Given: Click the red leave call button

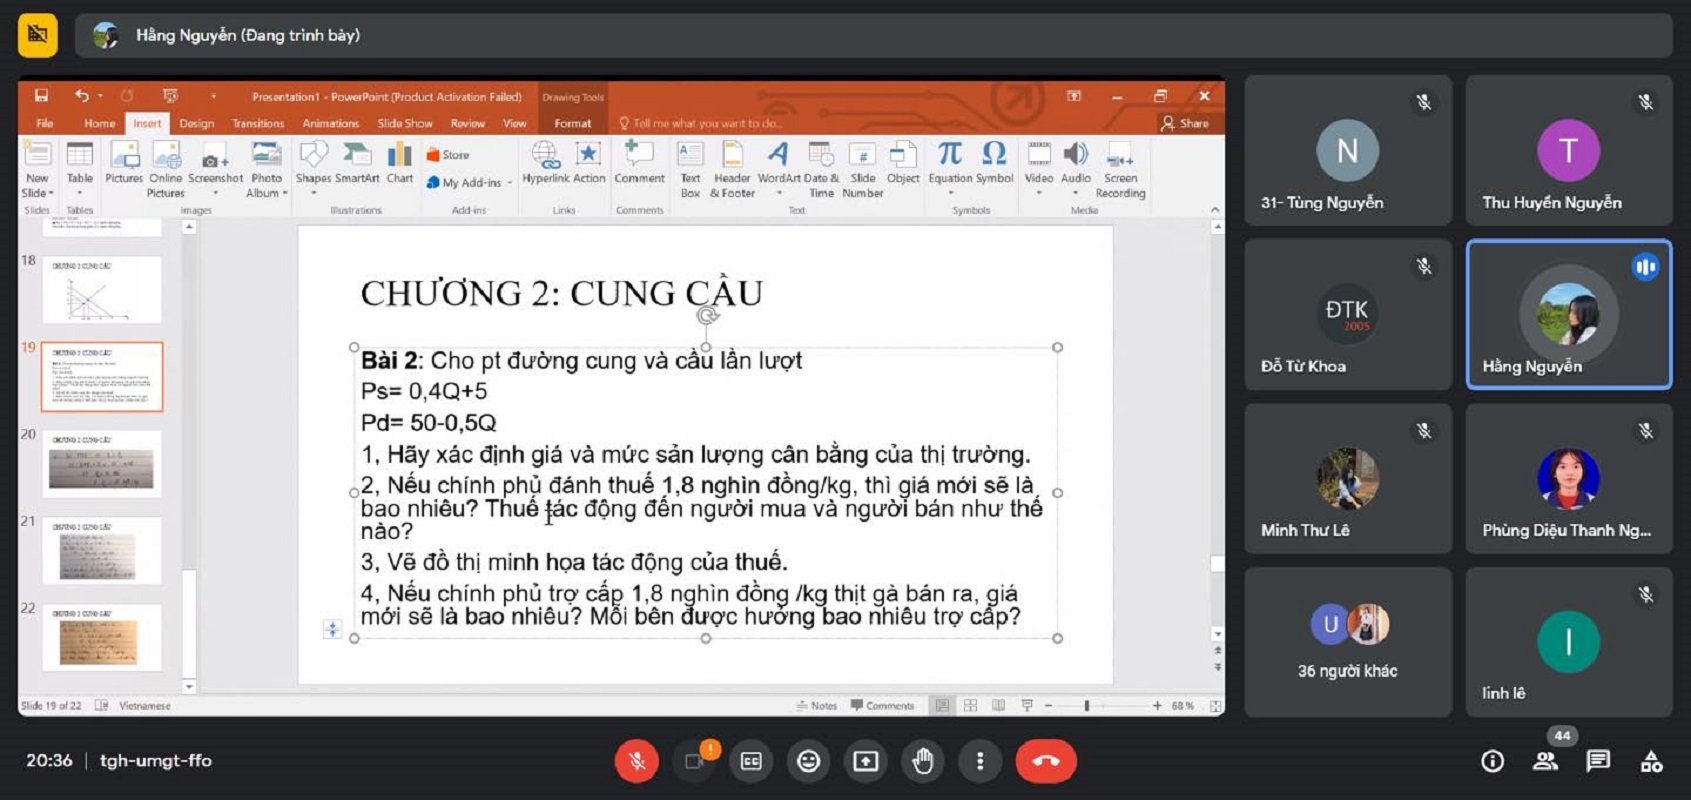Looking at the screenshot, I should tap(1045, 761).
